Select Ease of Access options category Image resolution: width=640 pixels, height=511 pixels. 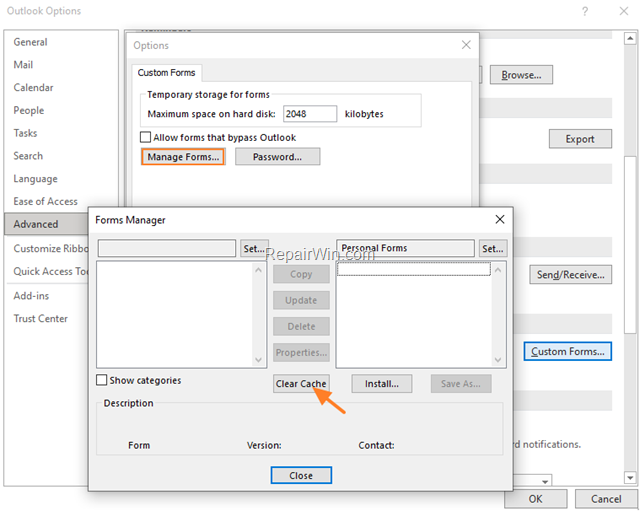(x=45, y=202)
